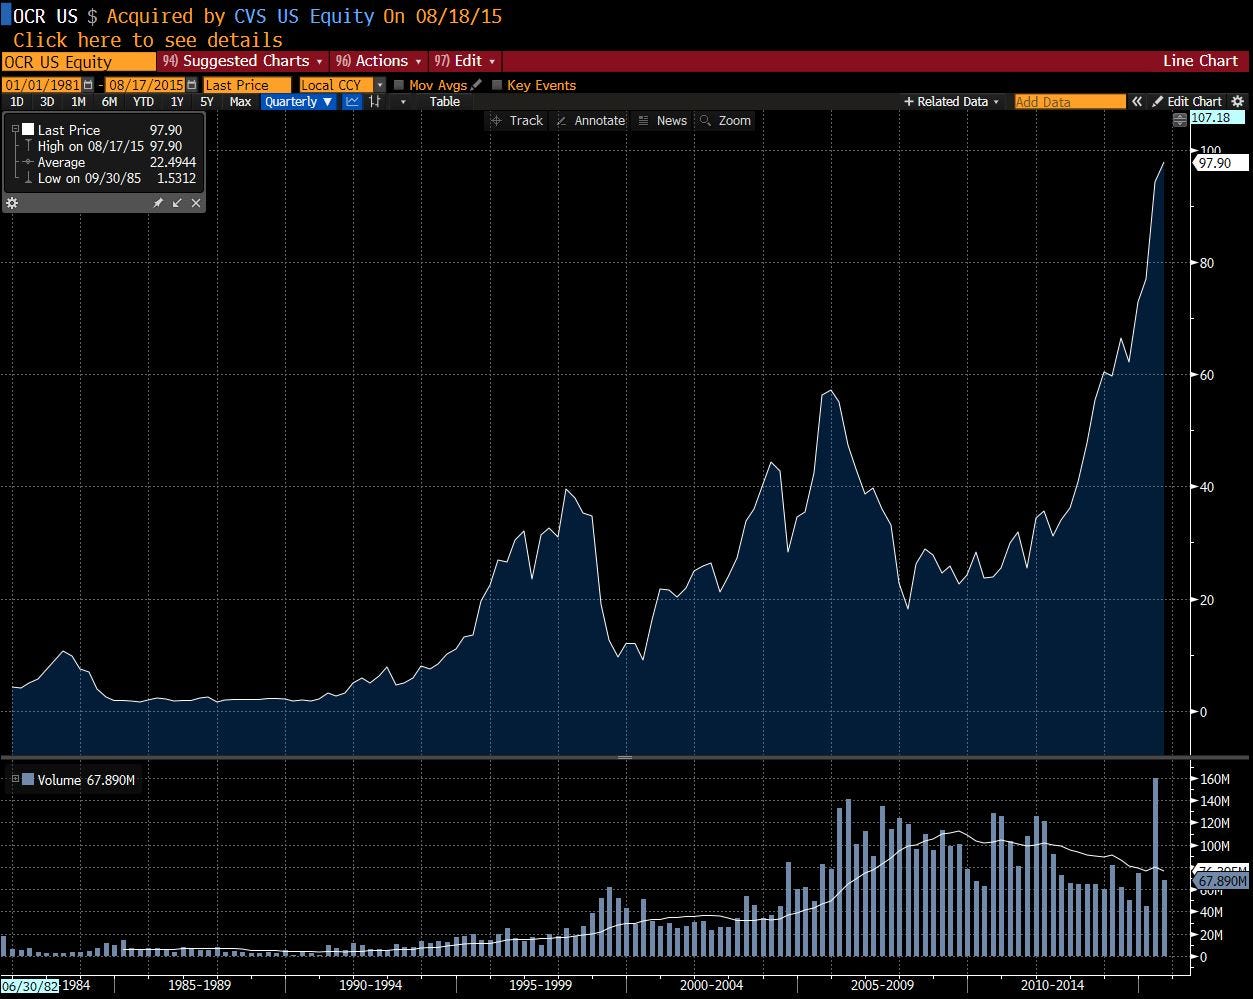This screenshot has height=999, width=1253.
Task: Click the Last Price field selector
Action: click(247, 85)
